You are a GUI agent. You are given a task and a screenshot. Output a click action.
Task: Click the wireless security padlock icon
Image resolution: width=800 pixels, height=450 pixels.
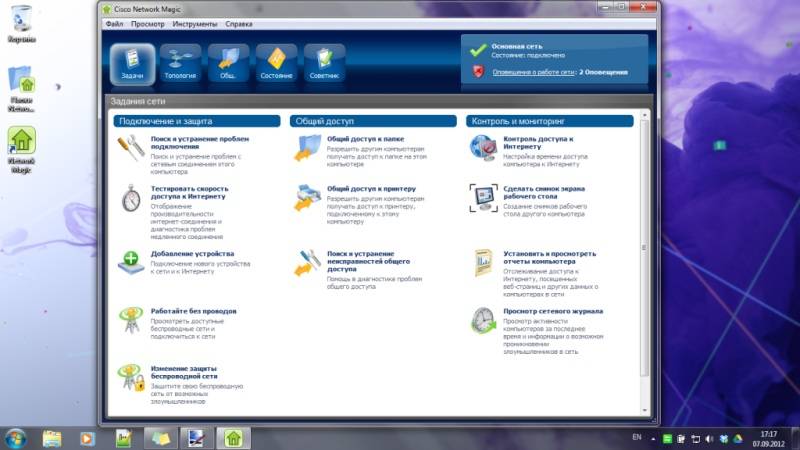click(131, 377)
